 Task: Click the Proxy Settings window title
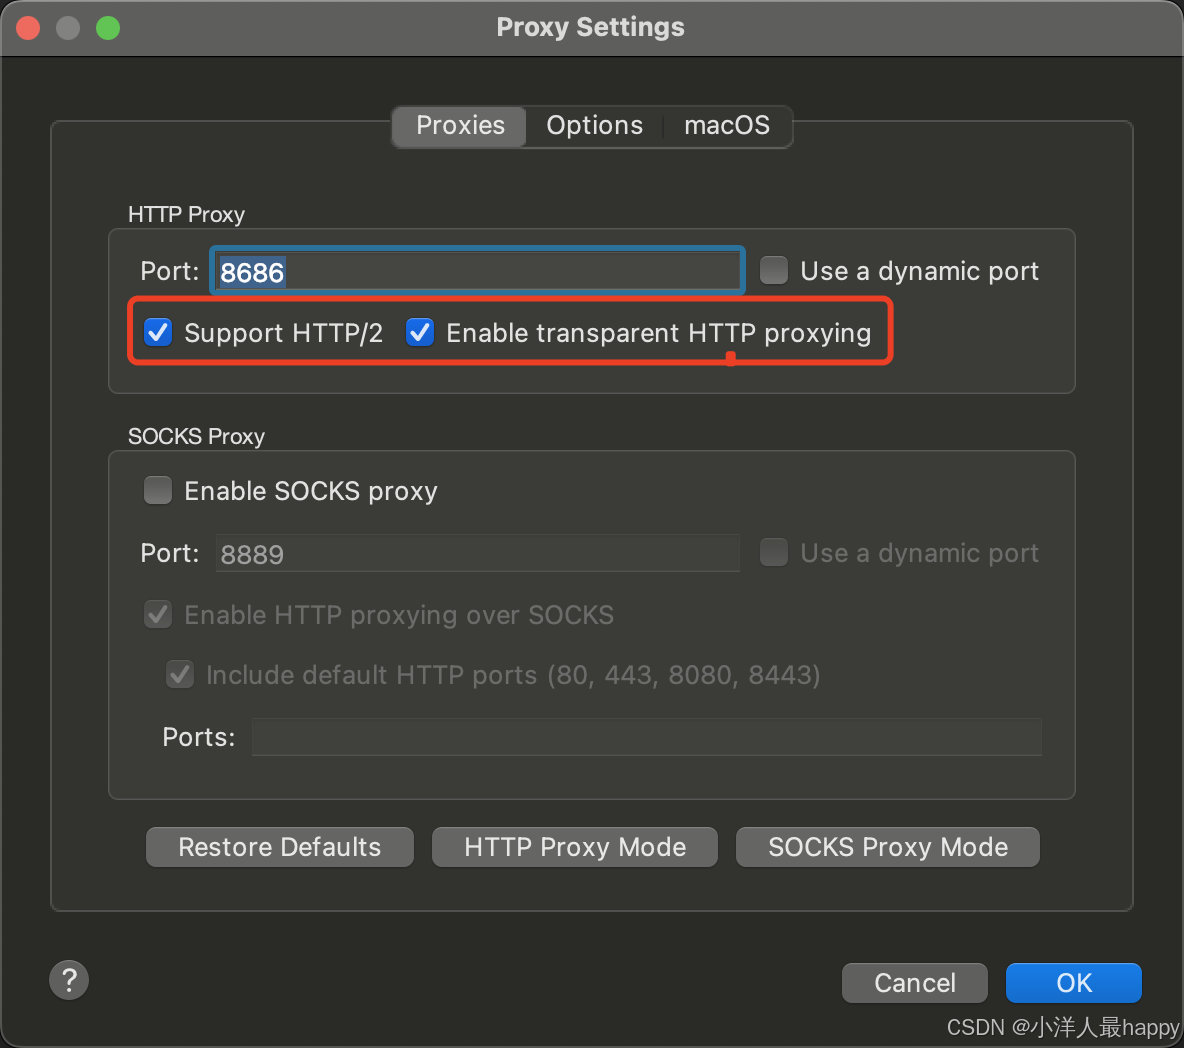pyautogui.click(x=590, y=27)
